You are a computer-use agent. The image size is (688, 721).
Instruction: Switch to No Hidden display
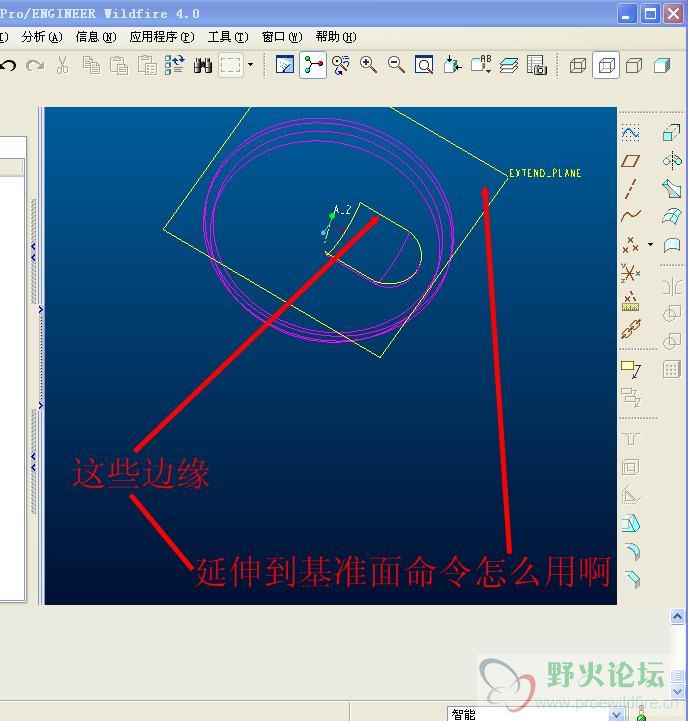point(634,65)
